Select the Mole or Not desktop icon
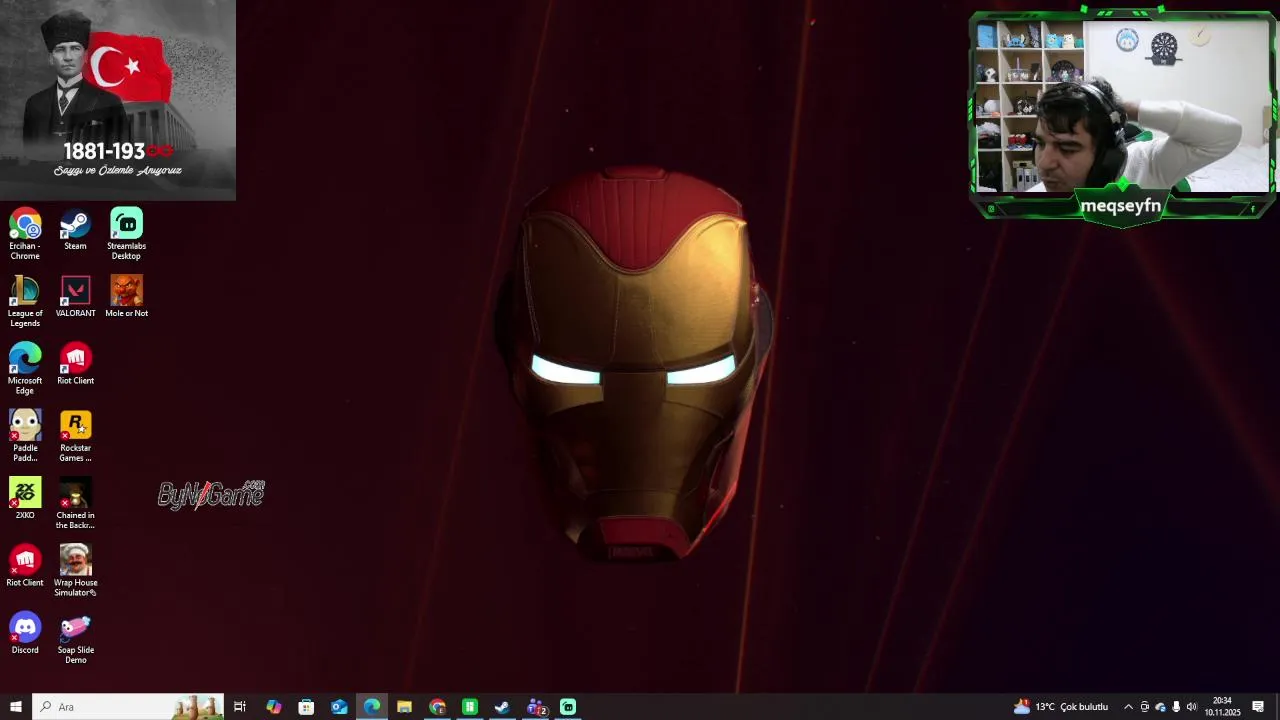This screenshot has height=720, width=1280. 126,297
